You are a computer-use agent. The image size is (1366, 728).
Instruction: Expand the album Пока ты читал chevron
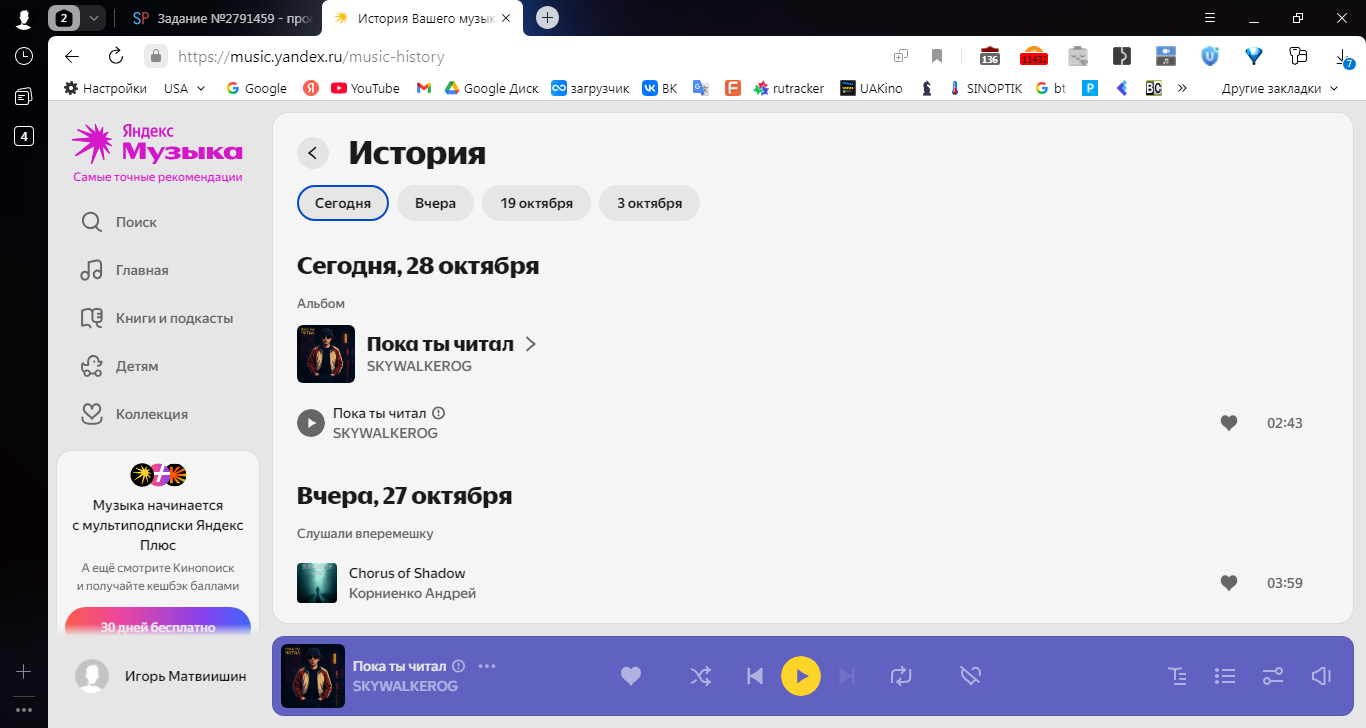(531, 344)
